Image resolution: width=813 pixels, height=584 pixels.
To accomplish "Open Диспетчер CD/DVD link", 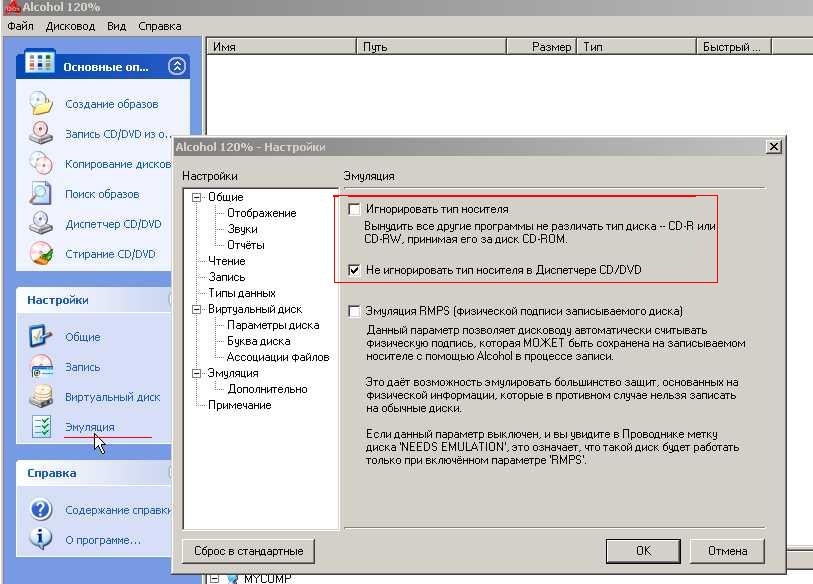I will 113,224.
